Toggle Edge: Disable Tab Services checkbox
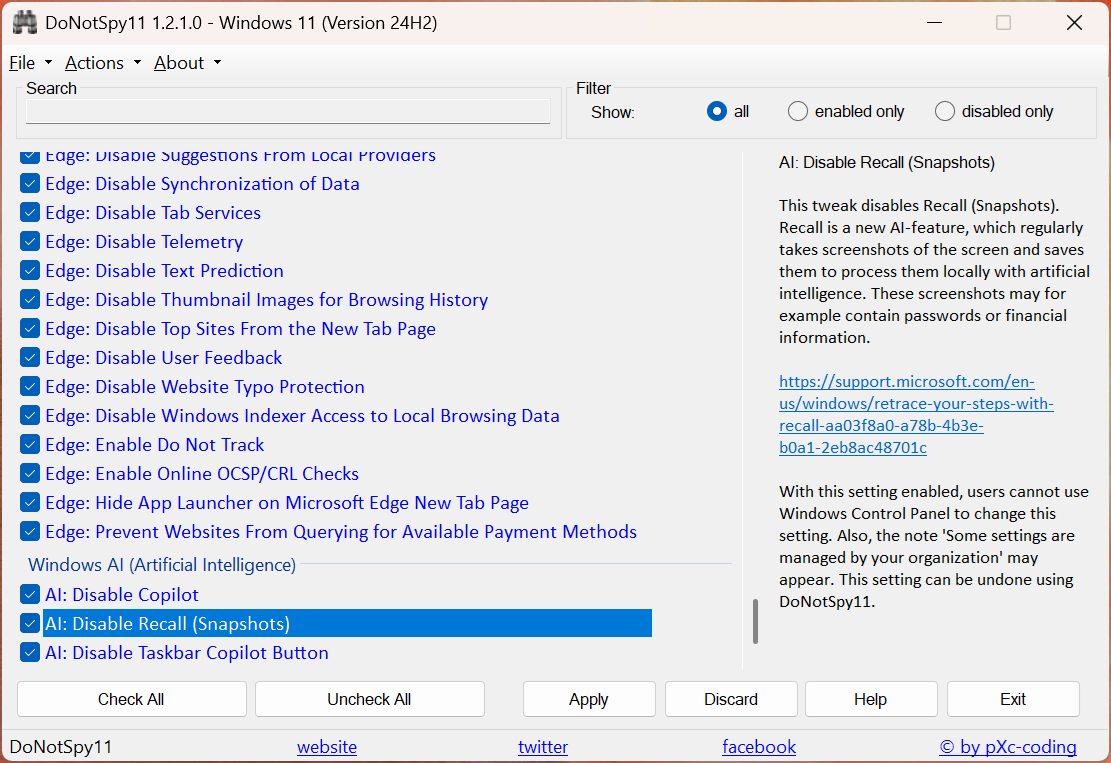 pyautogui.click(x=30, y=213)
